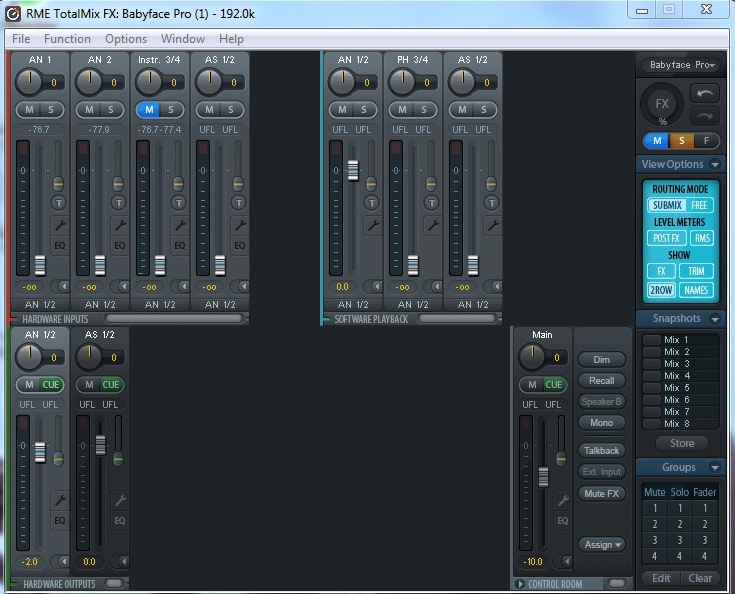Toggle CUE on Main control room channel

[554, 385]
